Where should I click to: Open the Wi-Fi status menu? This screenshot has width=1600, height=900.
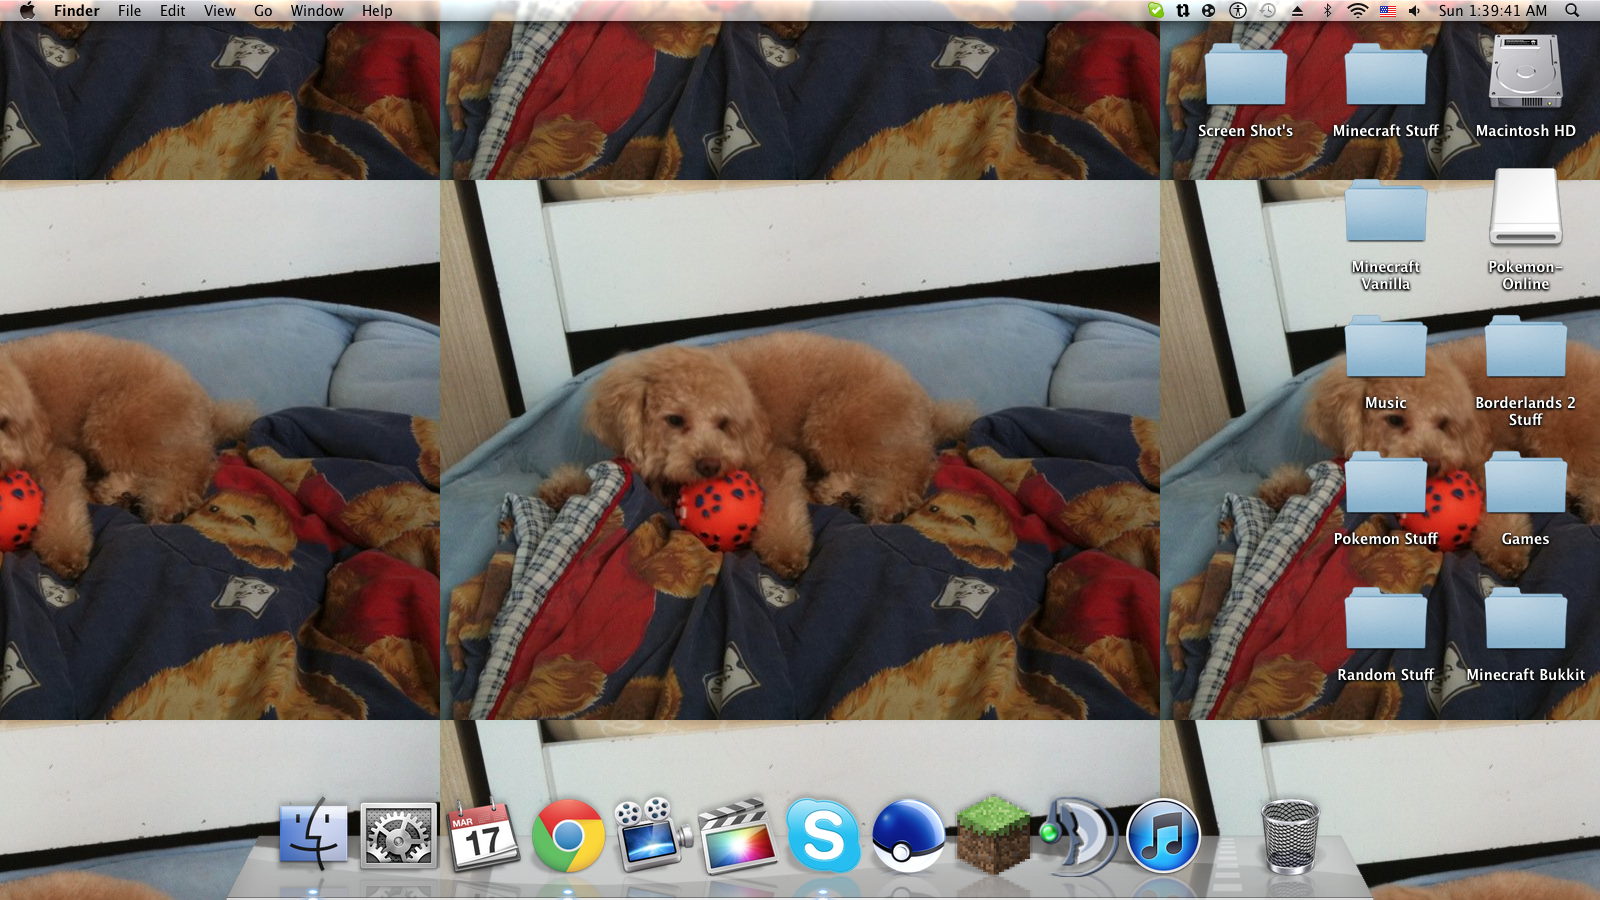point(1357,10)
